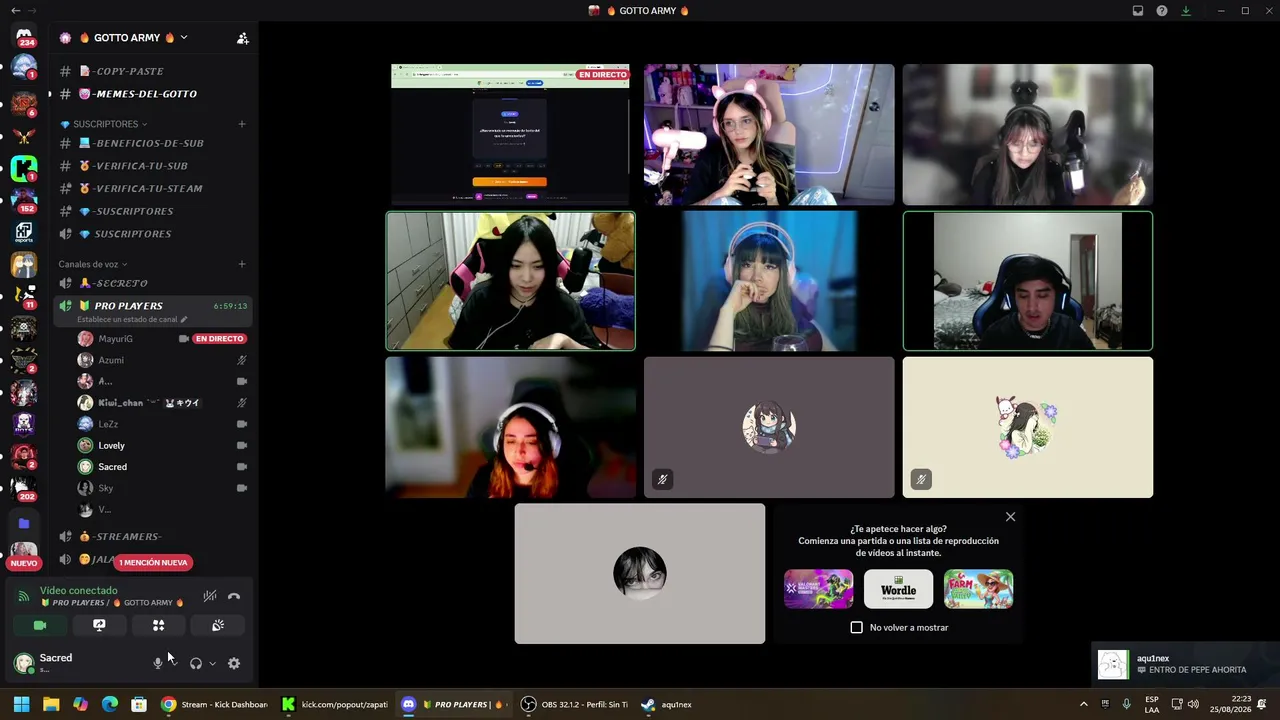Focus the pink cat-ear headphones webcam tile
Image resolution: width=1280 pixels, height=720 pixels.
[769, 134]
